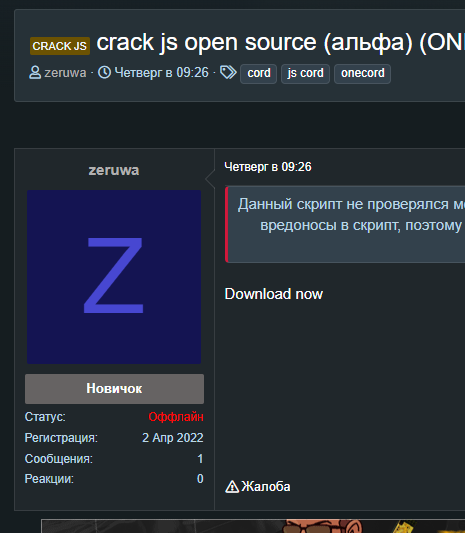Click the clock icon before thread date
The height and width of the screenshot is (533, 465).
104,72
